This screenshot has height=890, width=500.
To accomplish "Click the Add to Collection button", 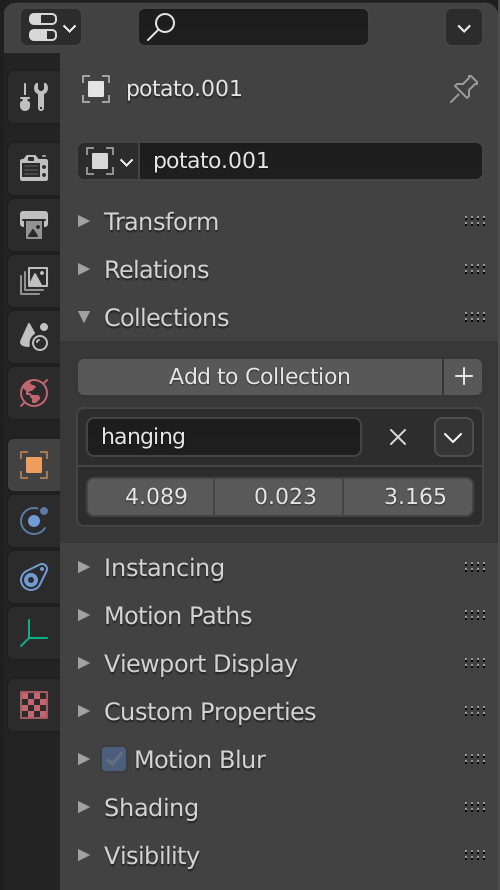I will coord(260,376).
